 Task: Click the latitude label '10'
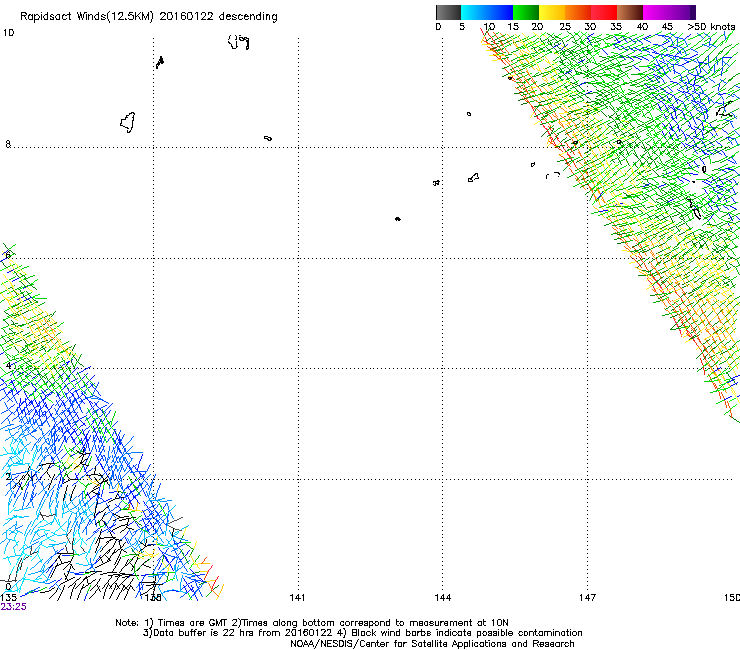(x=8, y=33)
